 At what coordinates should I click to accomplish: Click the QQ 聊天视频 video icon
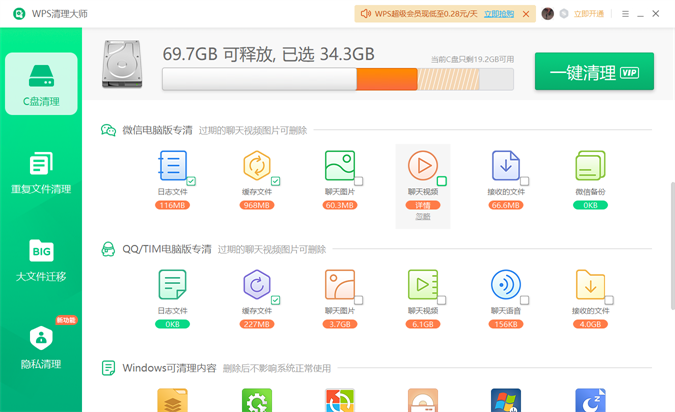(422, 286)
